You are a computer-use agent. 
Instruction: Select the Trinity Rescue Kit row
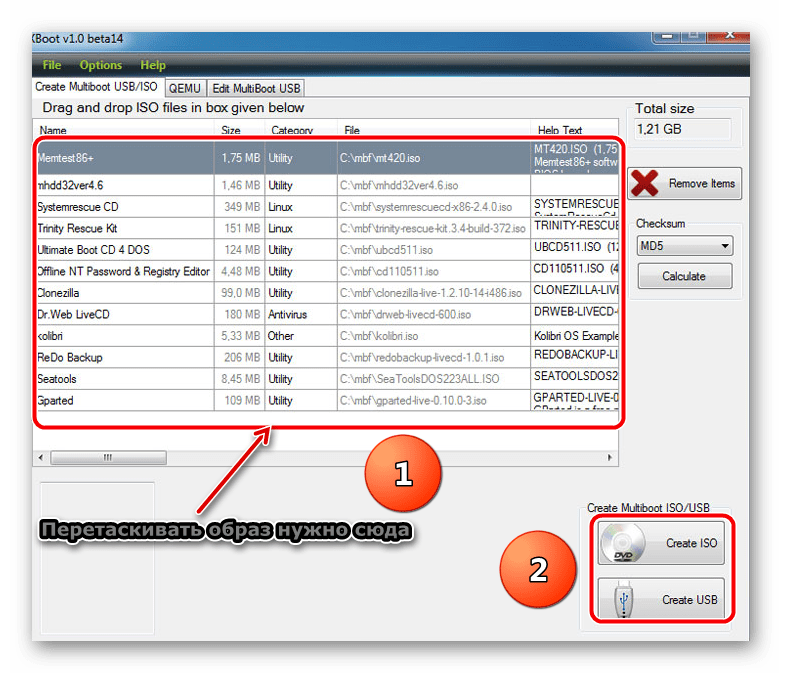(328, 228)
